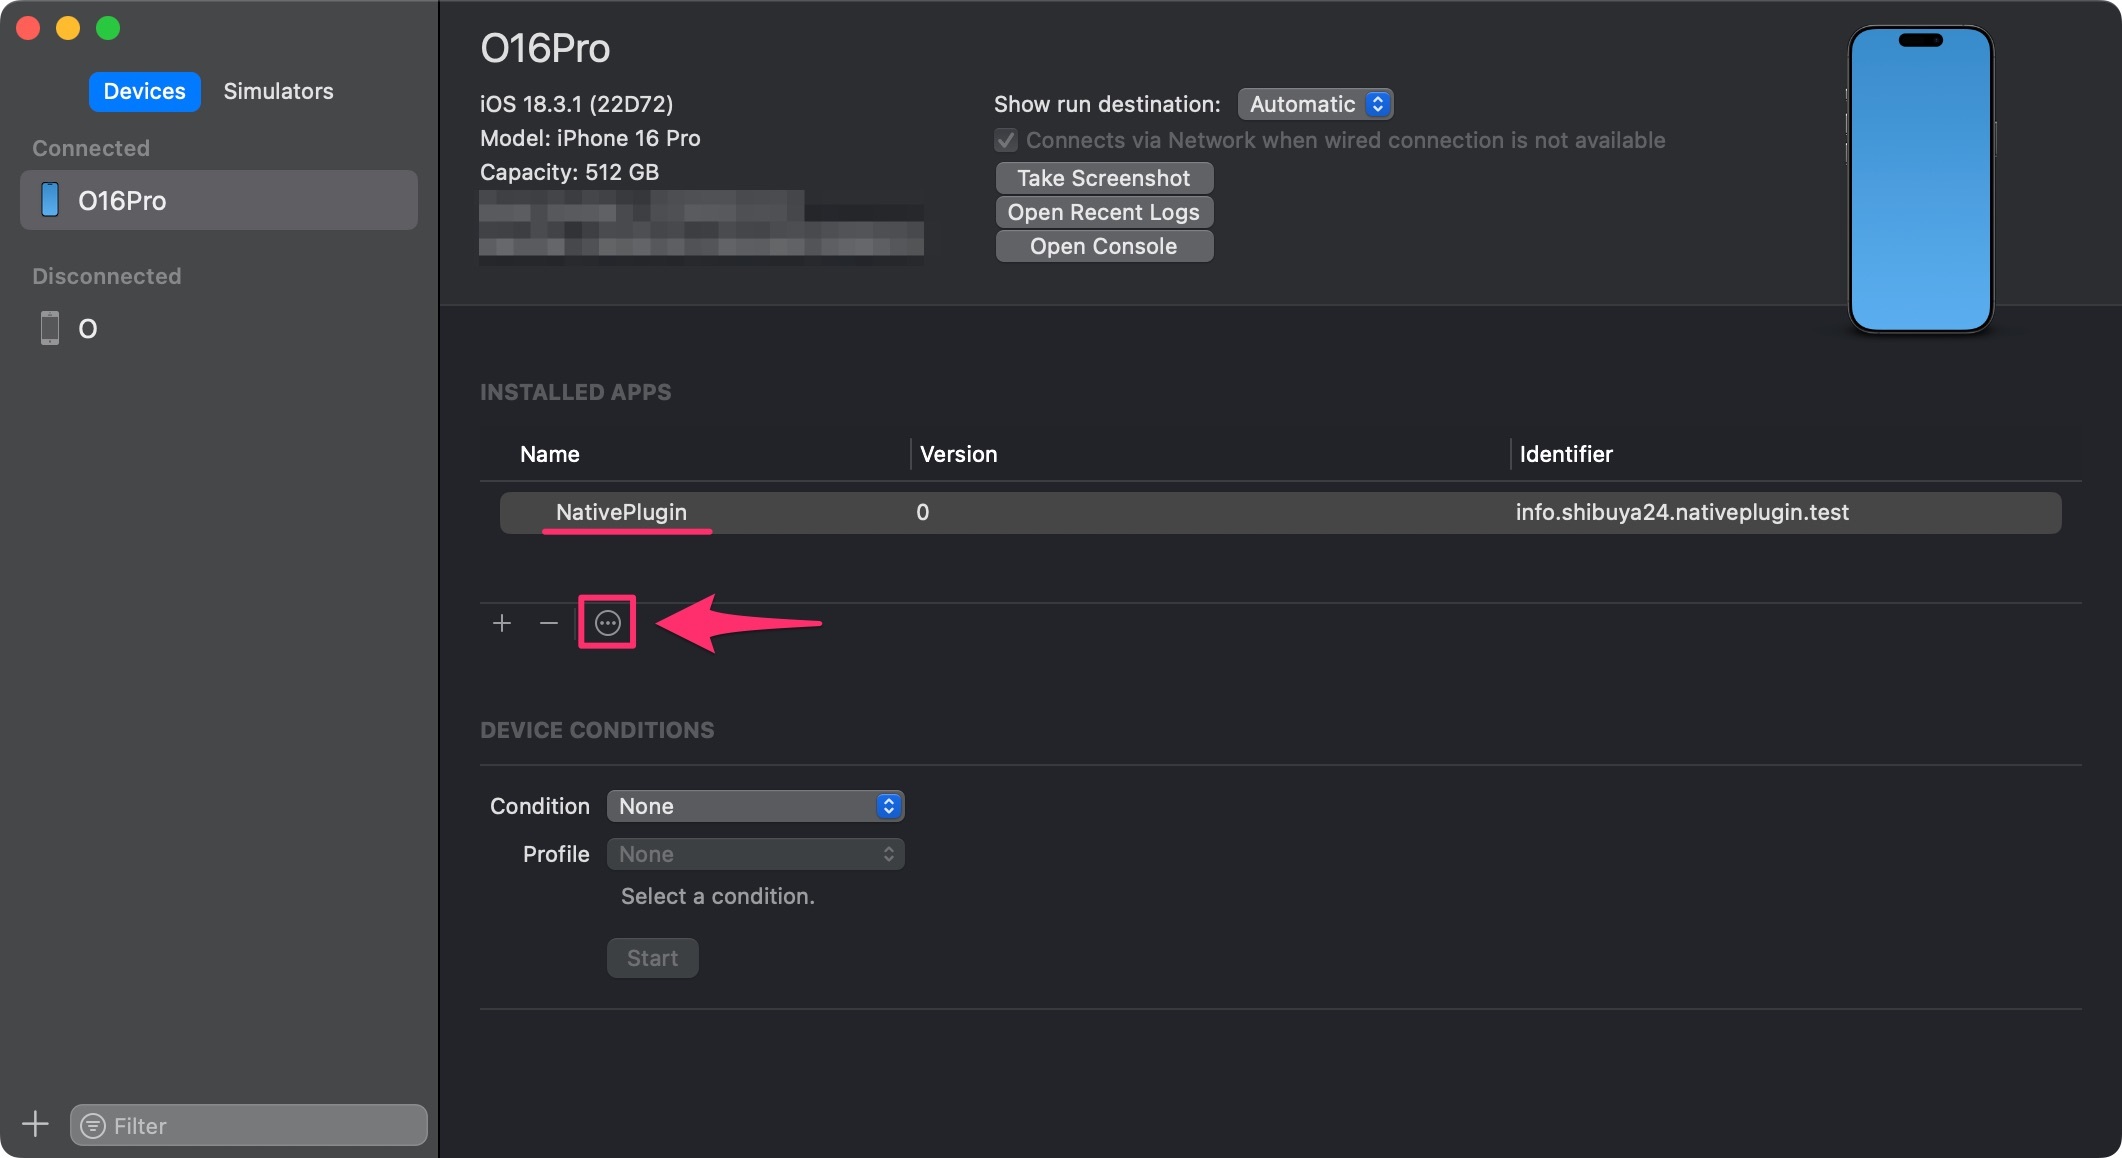Click the green zoom window button
Viewport: 2122px width, 1158px height.
108,28
